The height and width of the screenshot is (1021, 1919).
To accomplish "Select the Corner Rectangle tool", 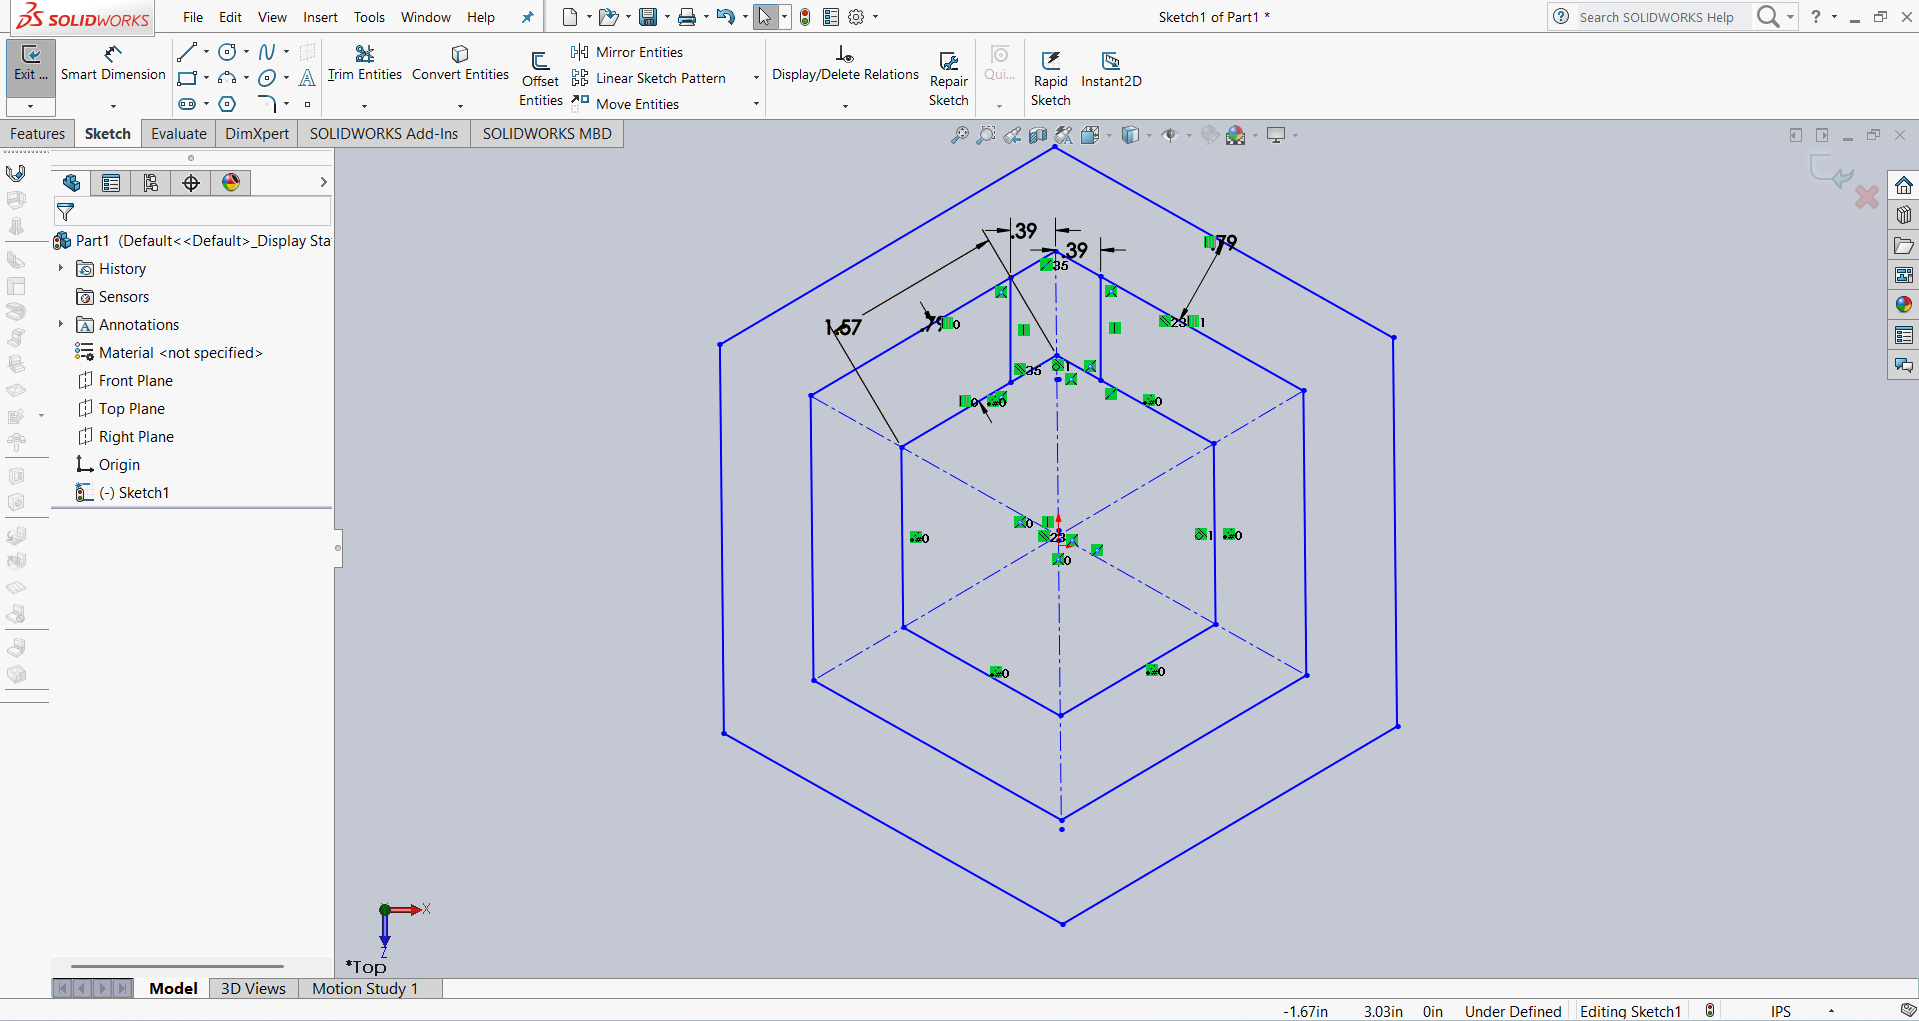I will [187, 78].
